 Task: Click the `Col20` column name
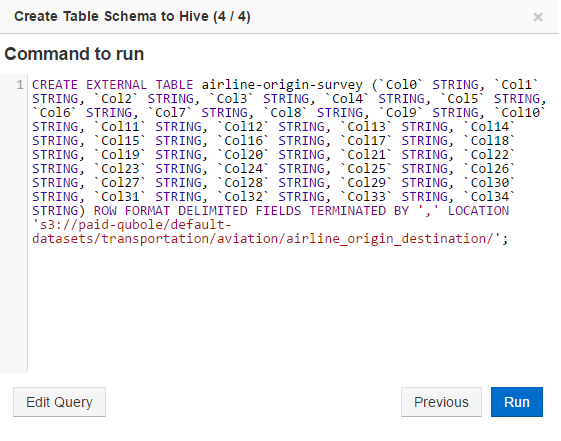click(243, 155)
